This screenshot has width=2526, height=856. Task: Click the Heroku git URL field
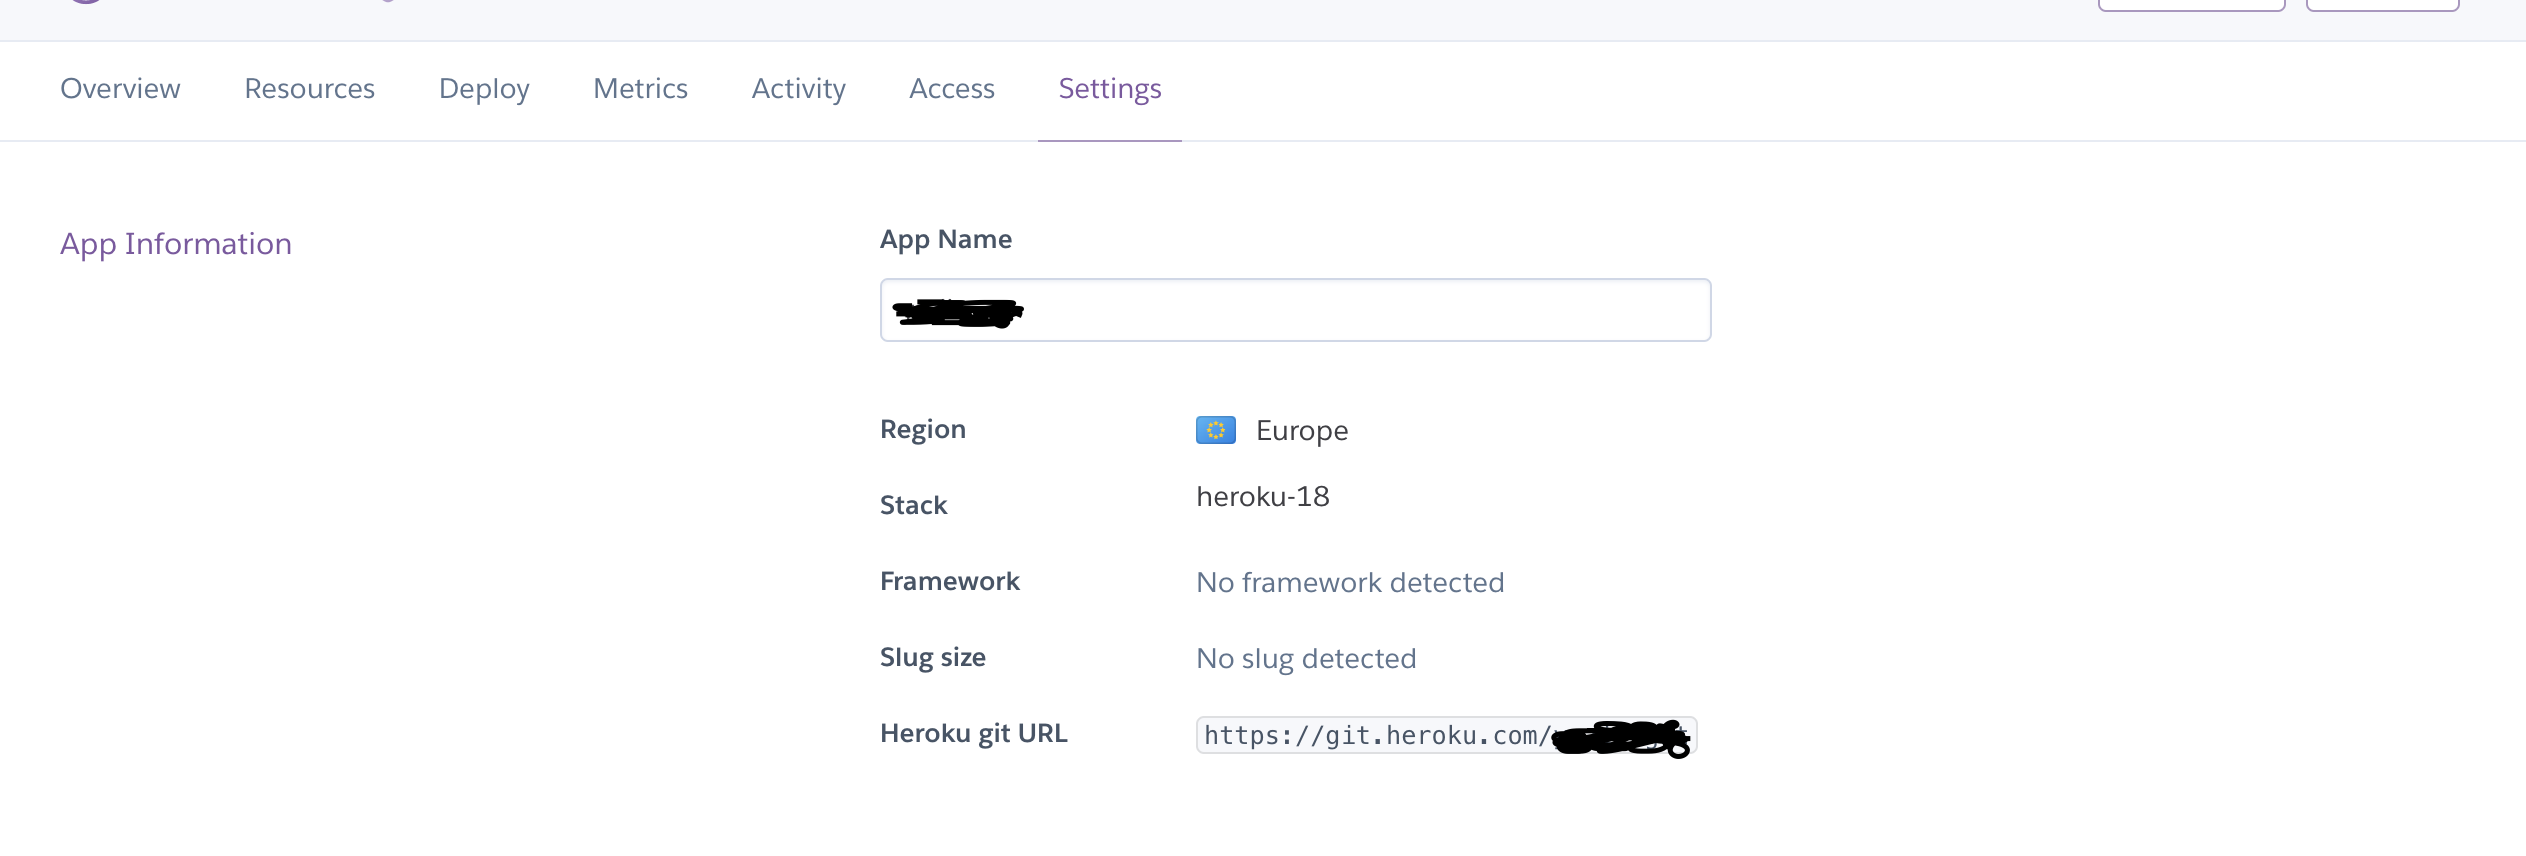pyautogui.click(x=1446, y=735)
